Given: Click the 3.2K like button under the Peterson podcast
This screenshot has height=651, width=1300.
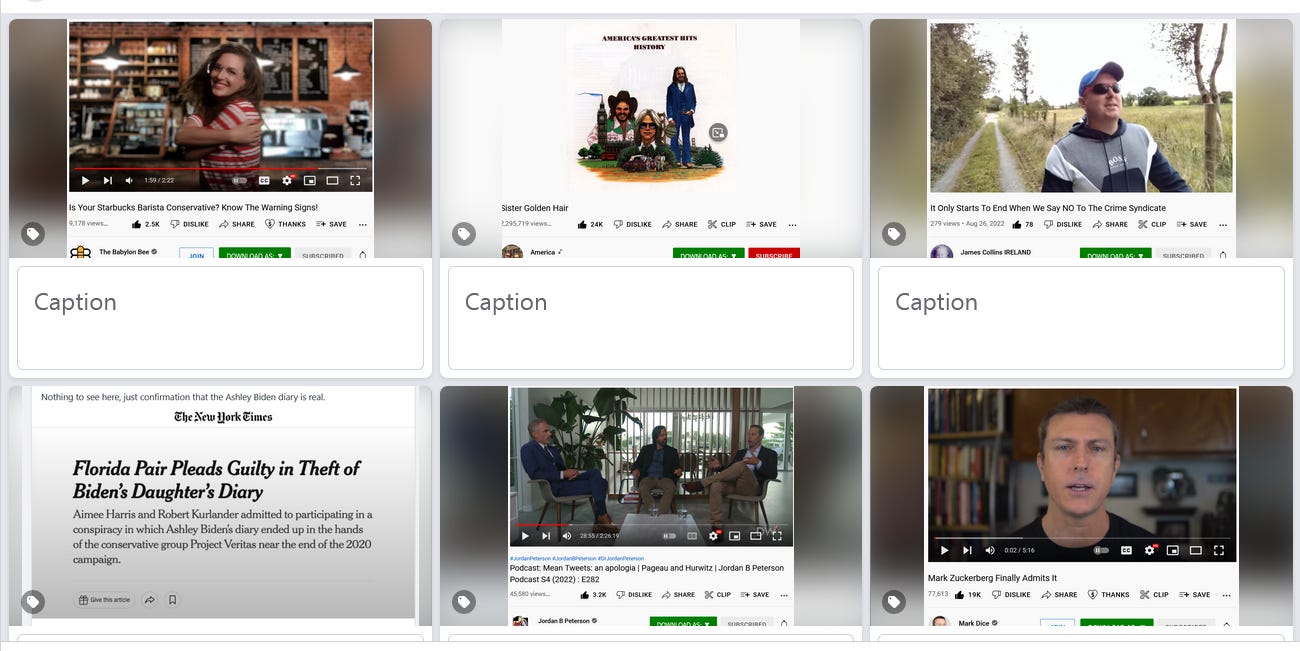Looking at the screenshot, I should click(593, 594).
